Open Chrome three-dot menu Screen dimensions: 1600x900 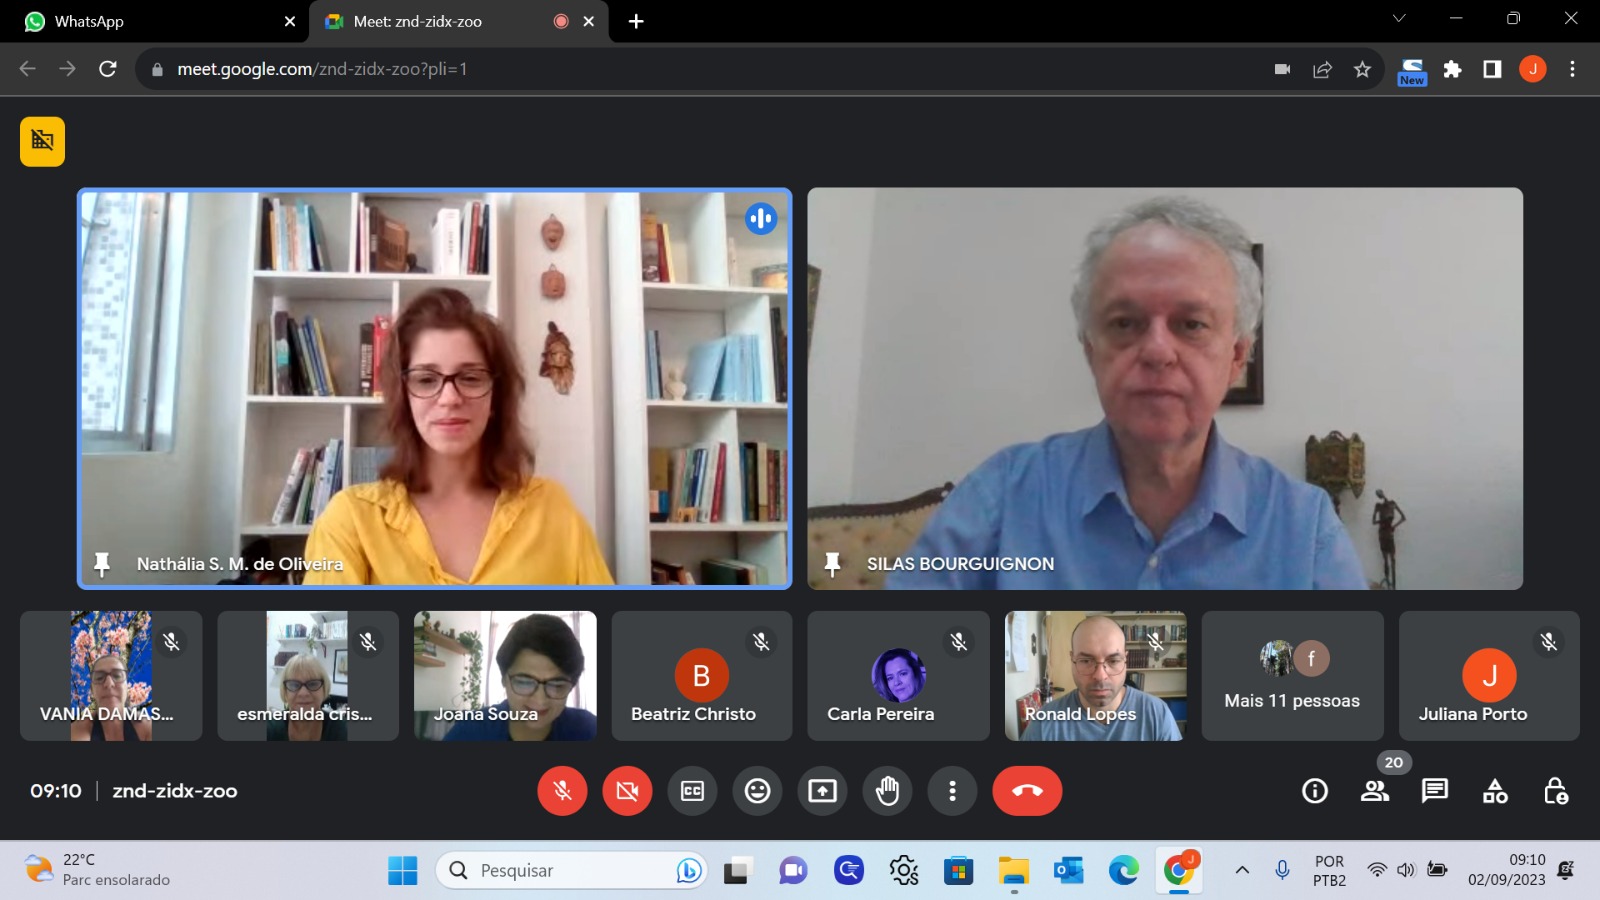click(x=1572, y=69)
